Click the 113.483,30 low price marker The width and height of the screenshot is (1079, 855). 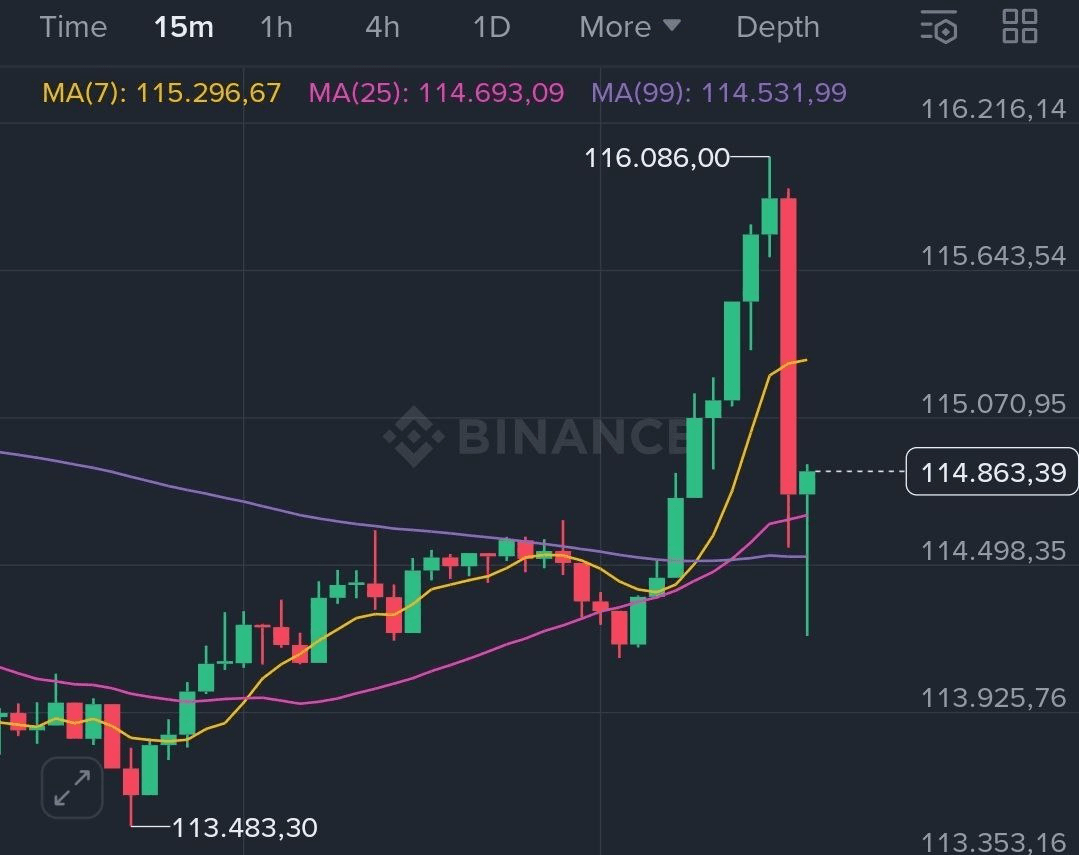245,828
